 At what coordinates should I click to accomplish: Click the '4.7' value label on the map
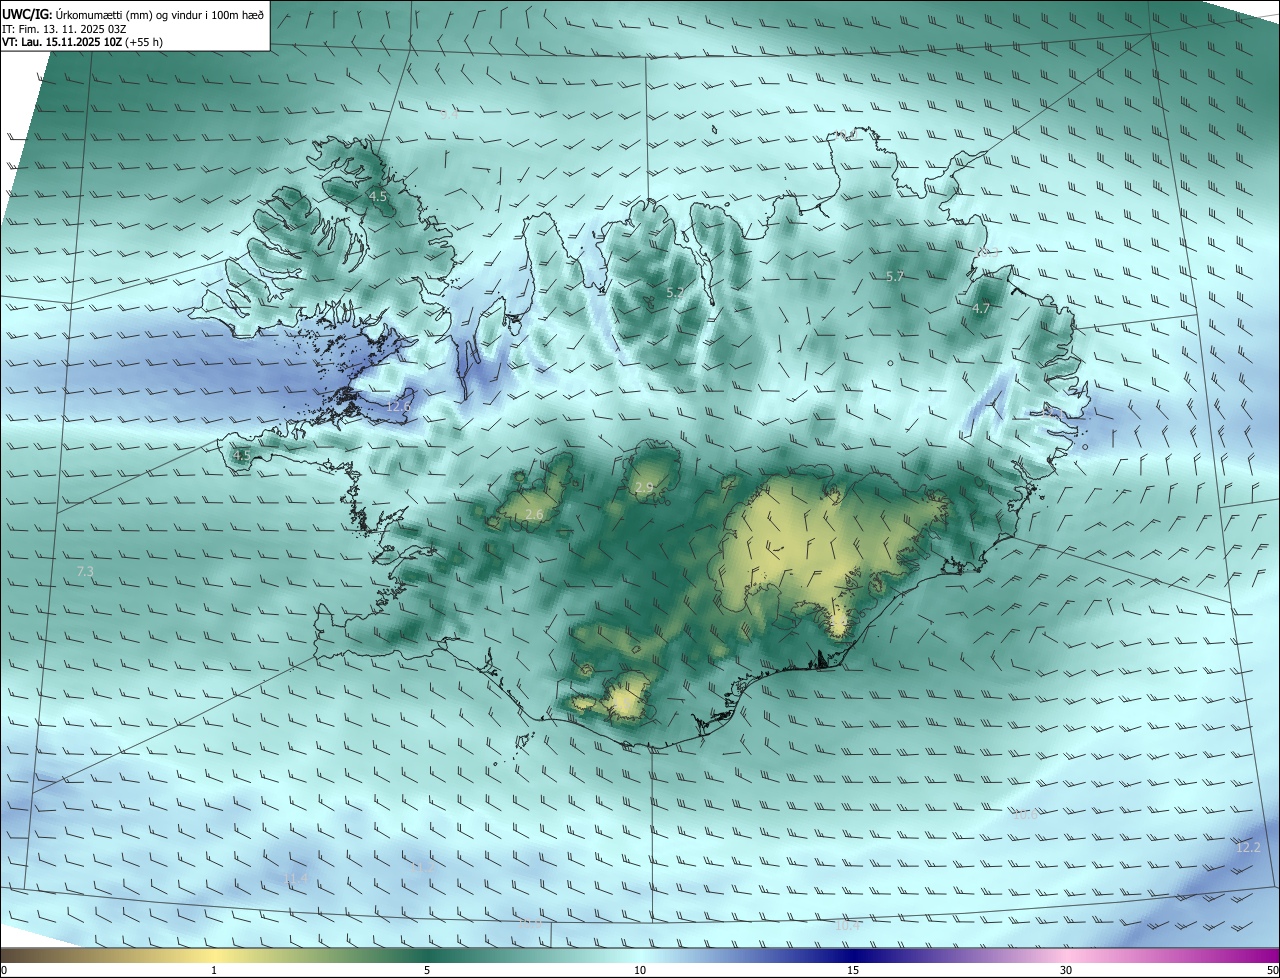pos(981,309)
